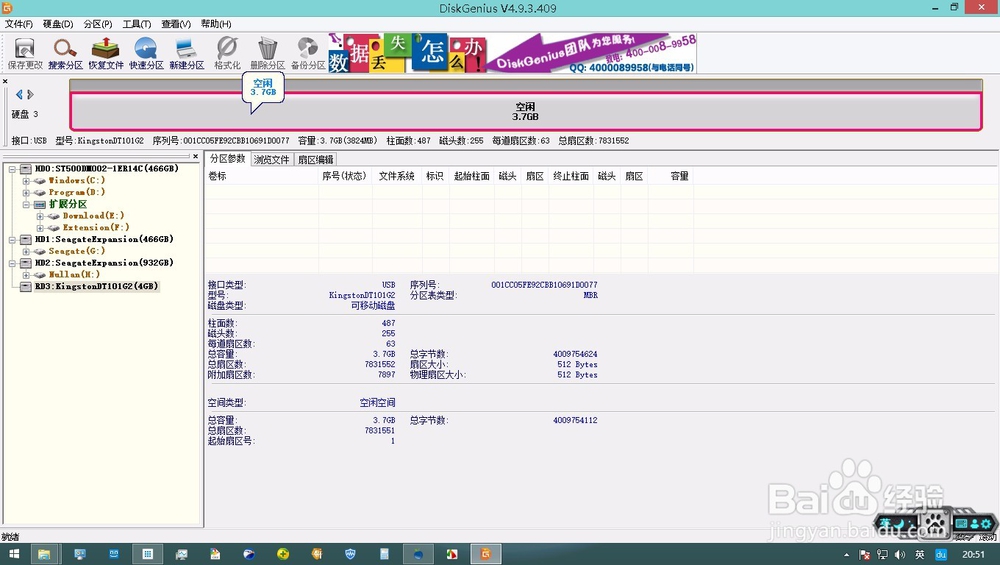Expand the Extension(F:) partition node
The image size is (1000, 565).
click(40, 228)
